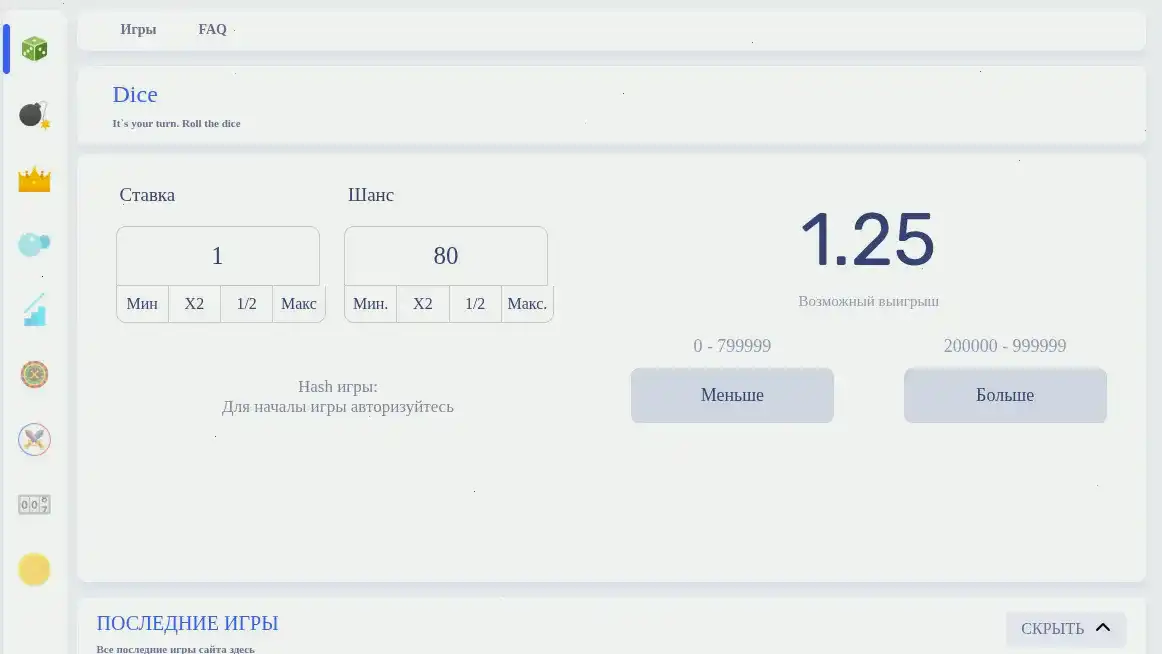Switch to the Игры tab
1162x654 pixels.
point(138,30)
